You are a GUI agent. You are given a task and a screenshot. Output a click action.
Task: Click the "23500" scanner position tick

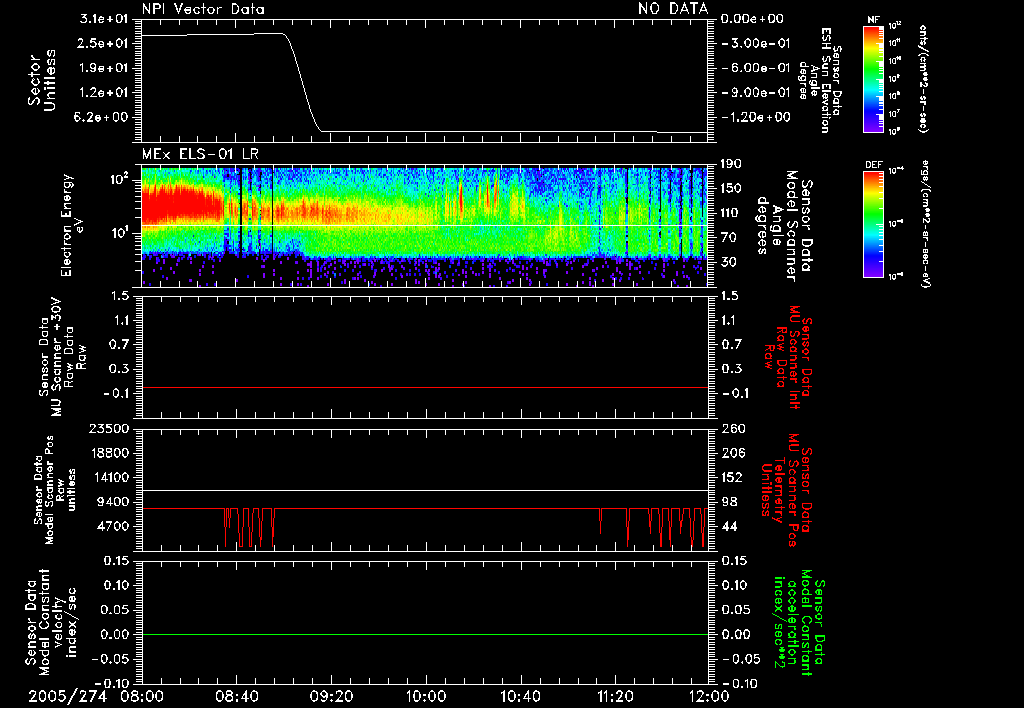pos(108,429)
